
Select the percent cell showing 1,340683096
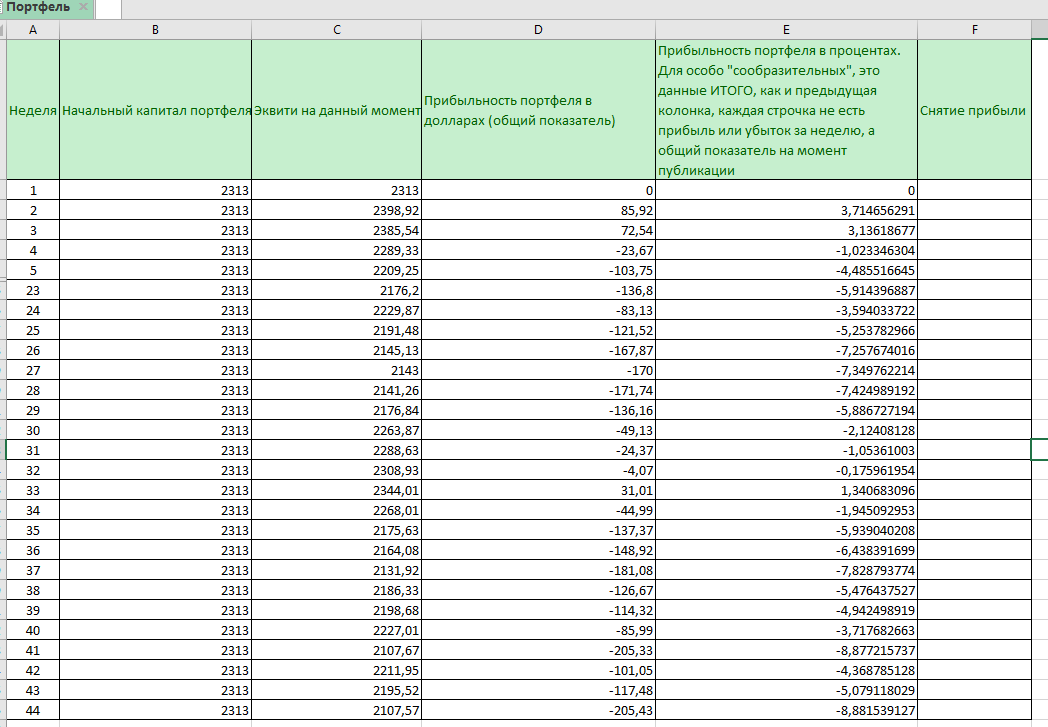tap(786, 490)
